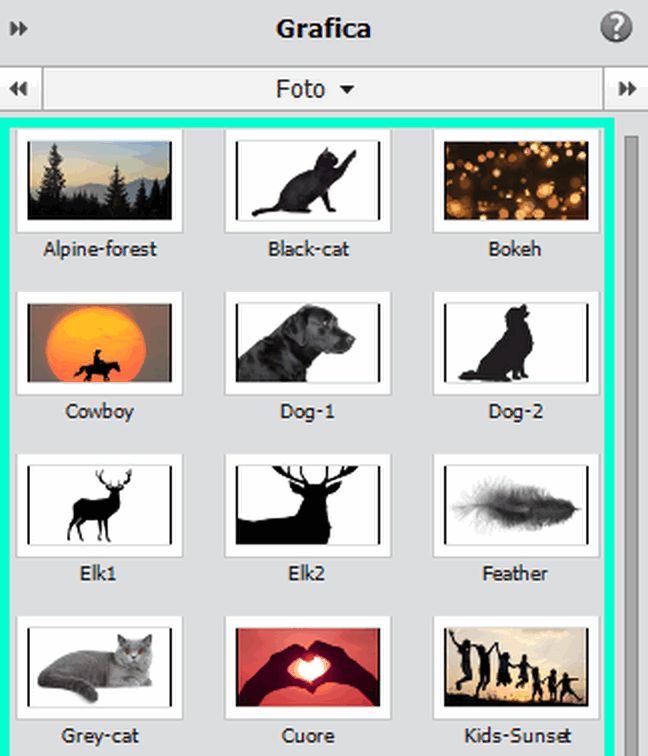The height and width of the screenshot is (756, 648).
Task: Click the Dog-2 label text
Action: tap(516, 412)
